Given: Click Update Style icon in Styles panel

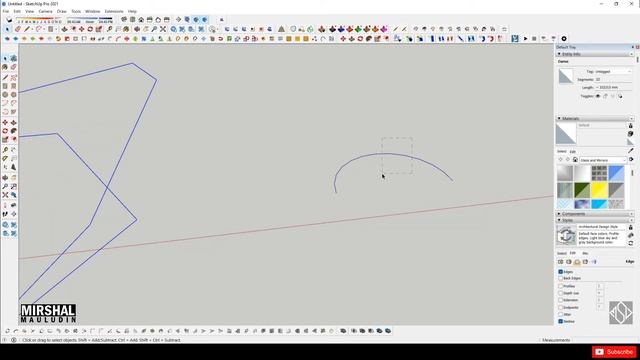Looking at the screenshot, I should [631, 243].
